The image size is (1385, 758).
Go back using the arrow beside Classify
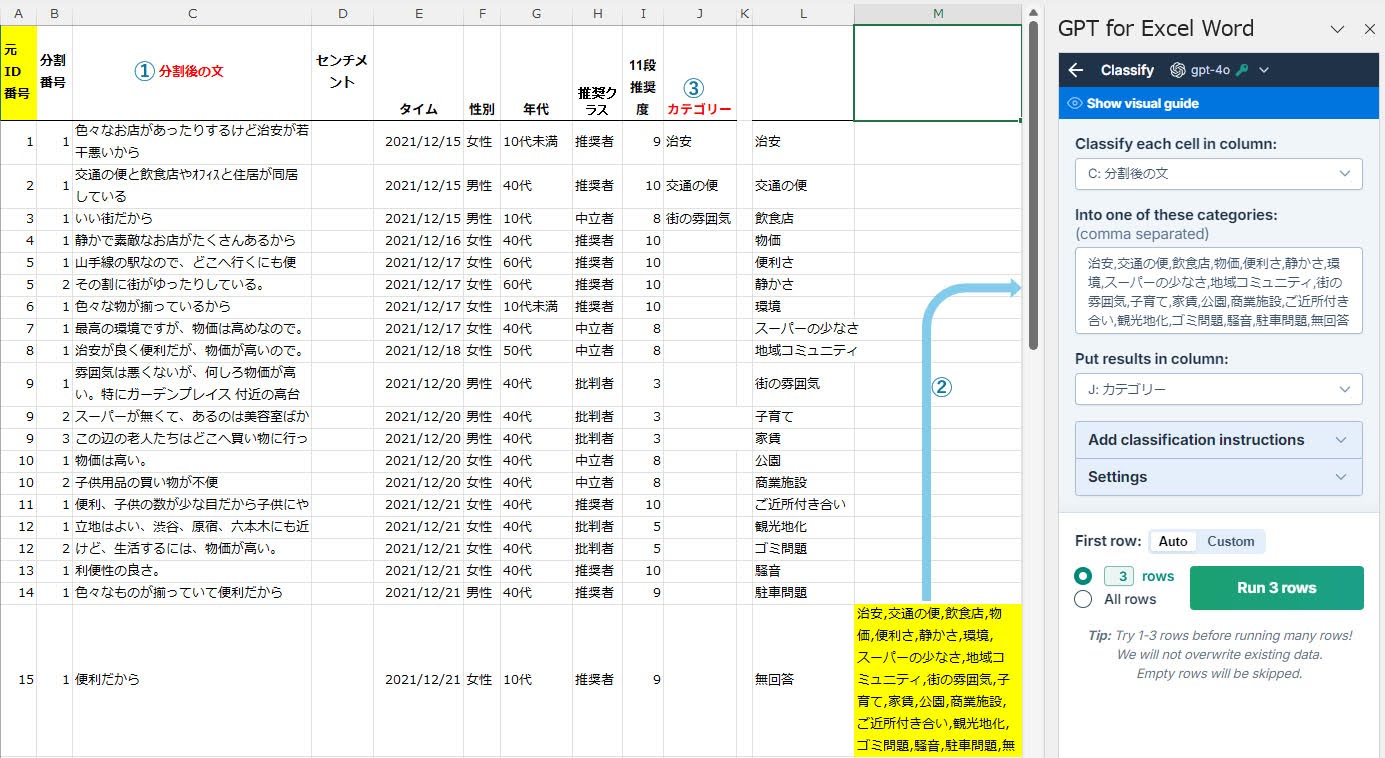click(1076, 70)
